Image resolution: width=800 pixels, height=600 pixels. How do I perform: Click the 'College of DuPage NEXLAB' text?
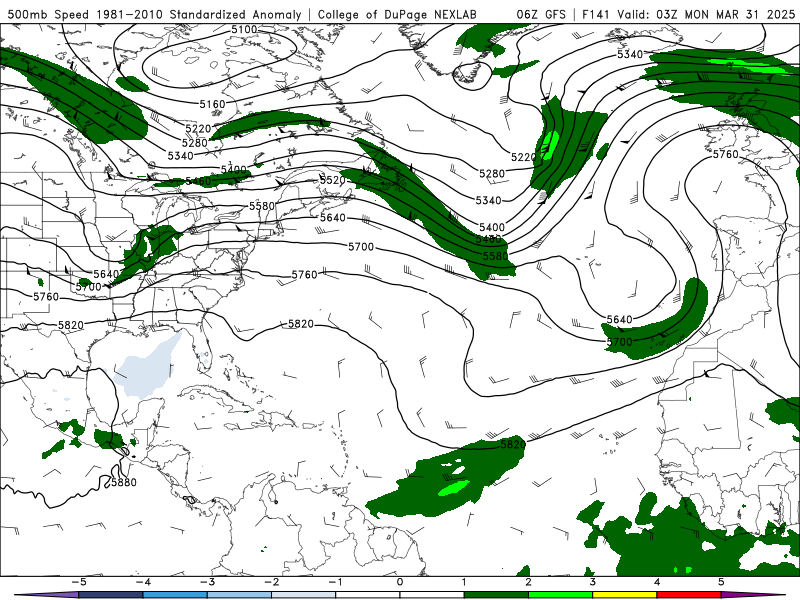(x=397, y=14)
